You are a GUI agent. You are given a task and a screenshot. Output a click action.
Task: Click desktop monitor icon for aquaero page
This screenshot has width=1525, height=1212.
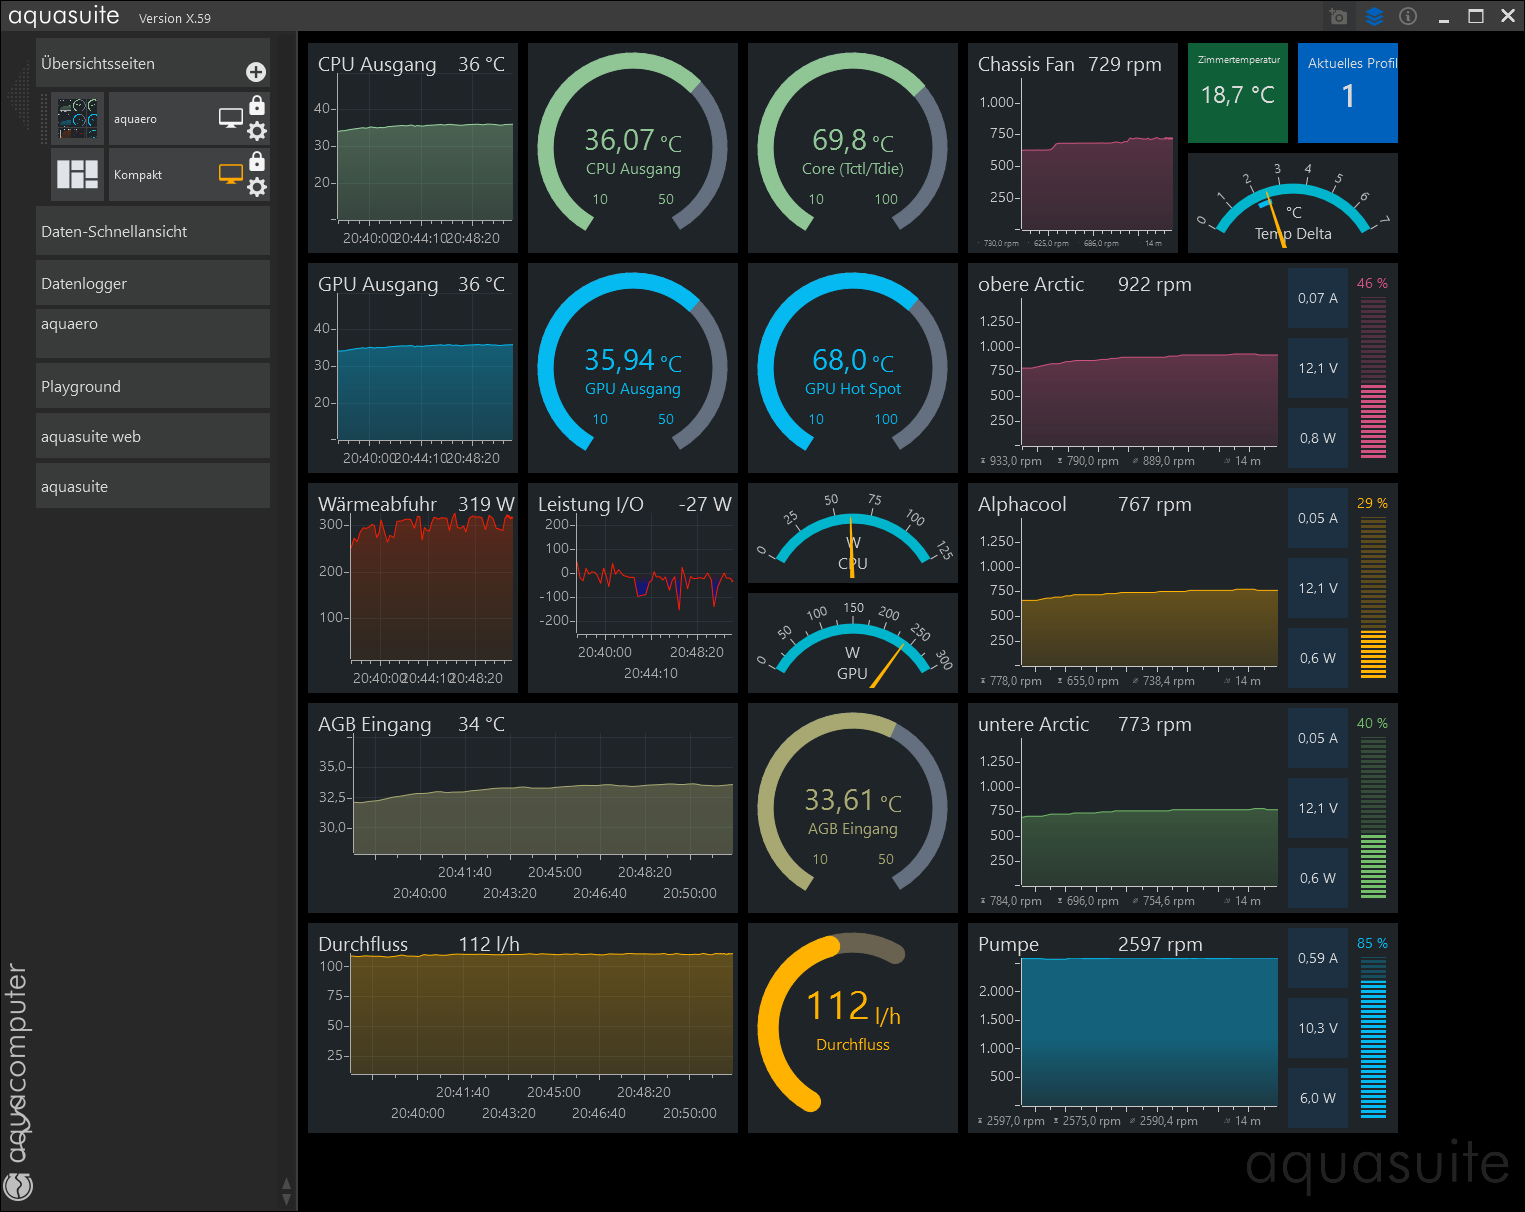click(x=231, y=118)
